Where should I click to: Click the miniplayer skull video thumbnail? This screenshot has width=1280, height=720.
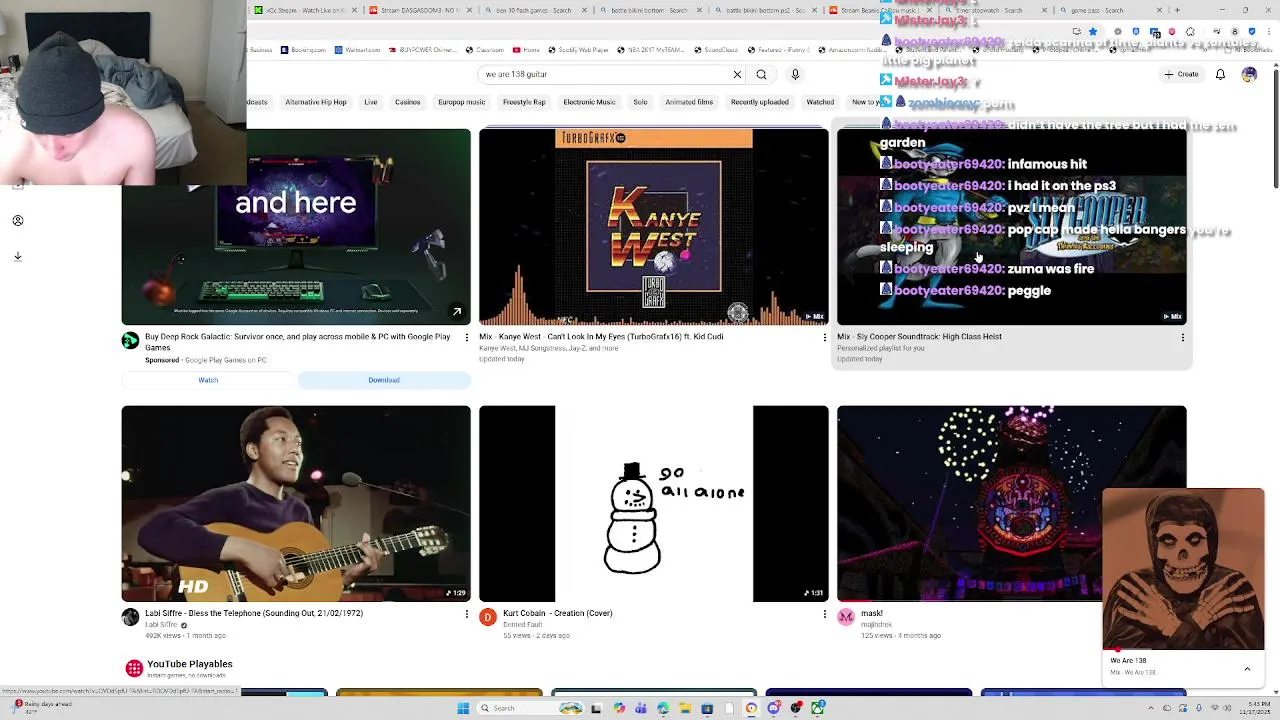coord(1184,569)
